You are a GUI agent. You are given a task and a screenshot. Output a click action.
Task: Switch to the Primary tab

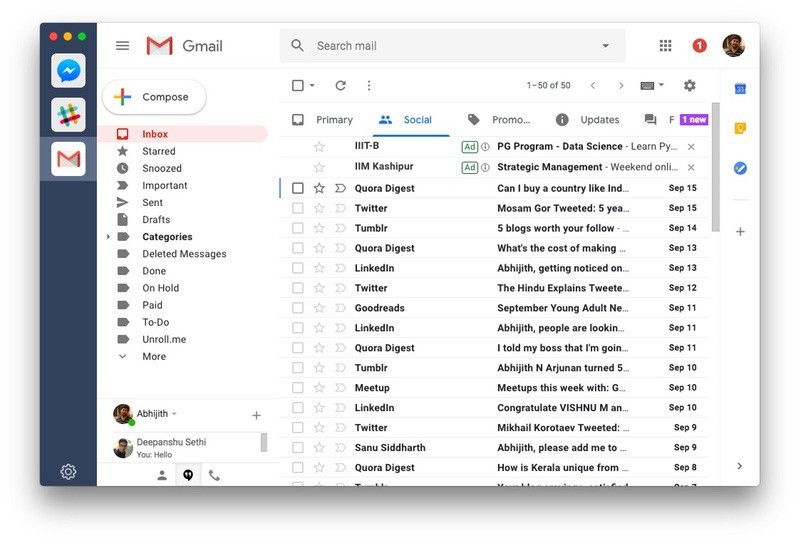point(323,120)
